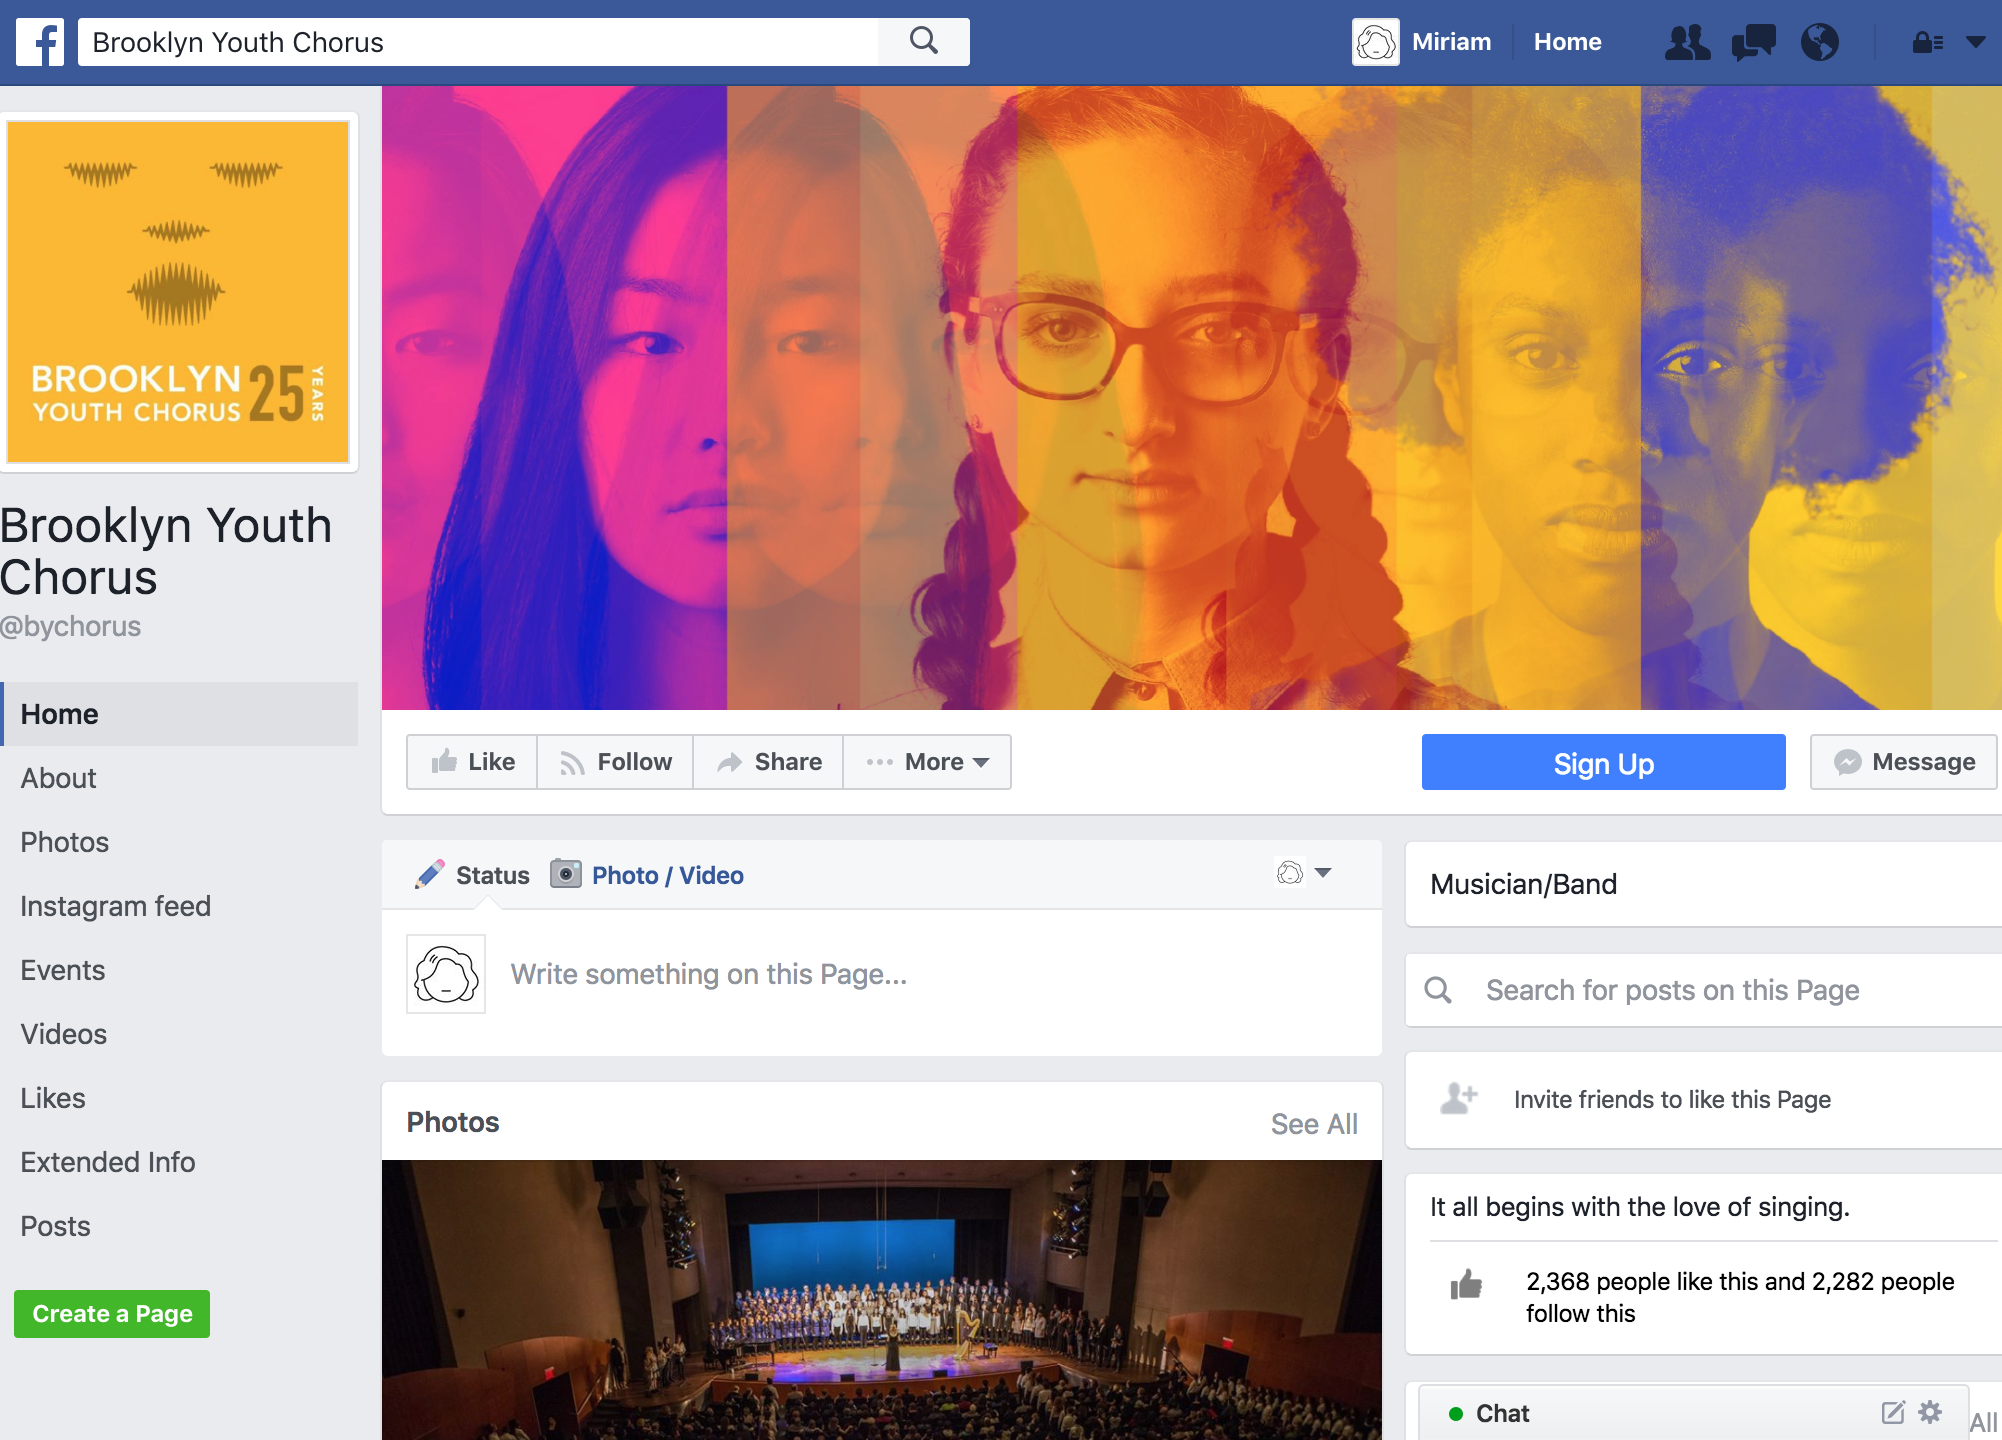This screenshot has height=1440, width=2002.
Task: Click the Musician/Band category link
Action: tap(1523, 884)
